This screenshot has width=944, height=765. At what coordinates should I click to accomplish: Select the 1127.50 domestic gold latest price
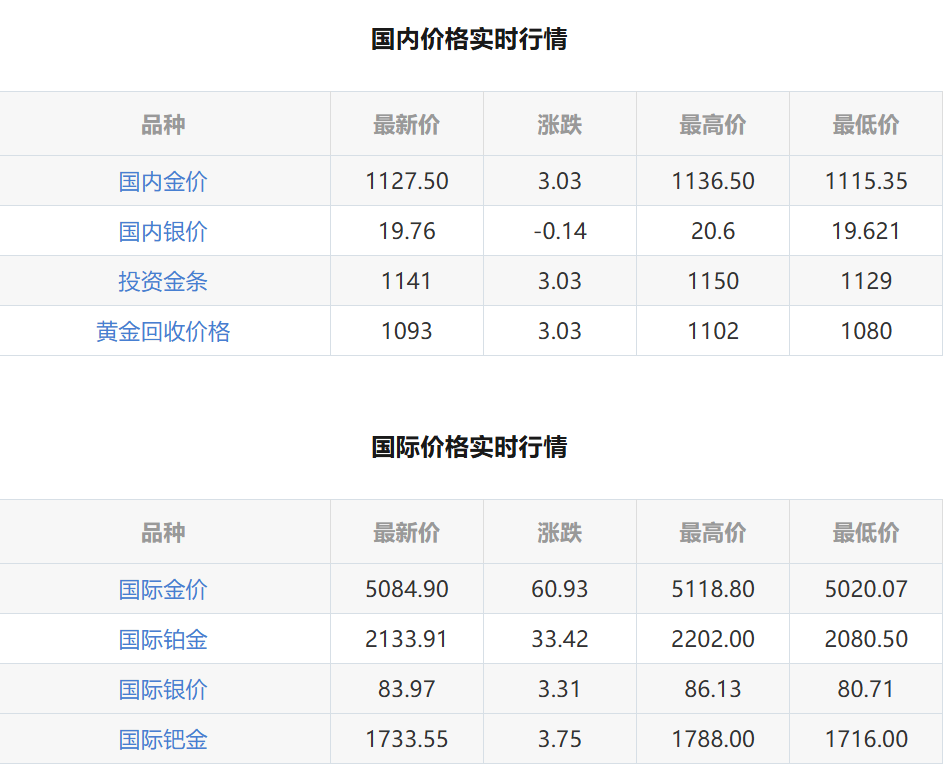406,181
